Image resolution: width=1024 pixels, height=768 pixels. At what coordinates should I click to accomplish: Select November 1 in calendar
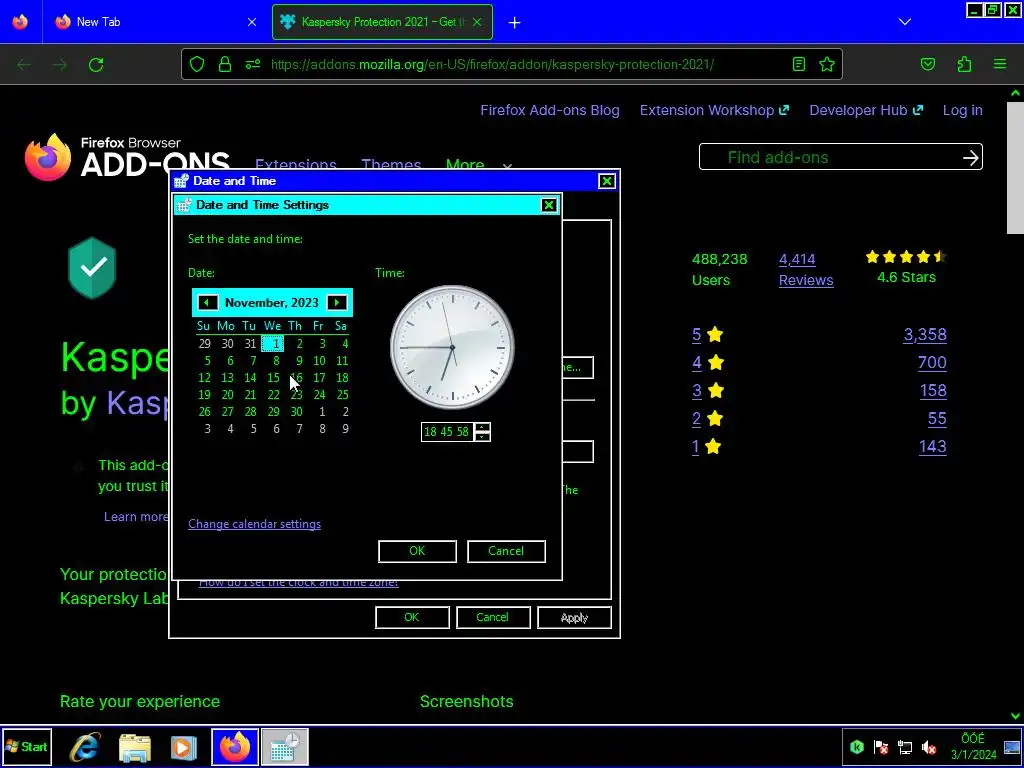pos(273,344)
